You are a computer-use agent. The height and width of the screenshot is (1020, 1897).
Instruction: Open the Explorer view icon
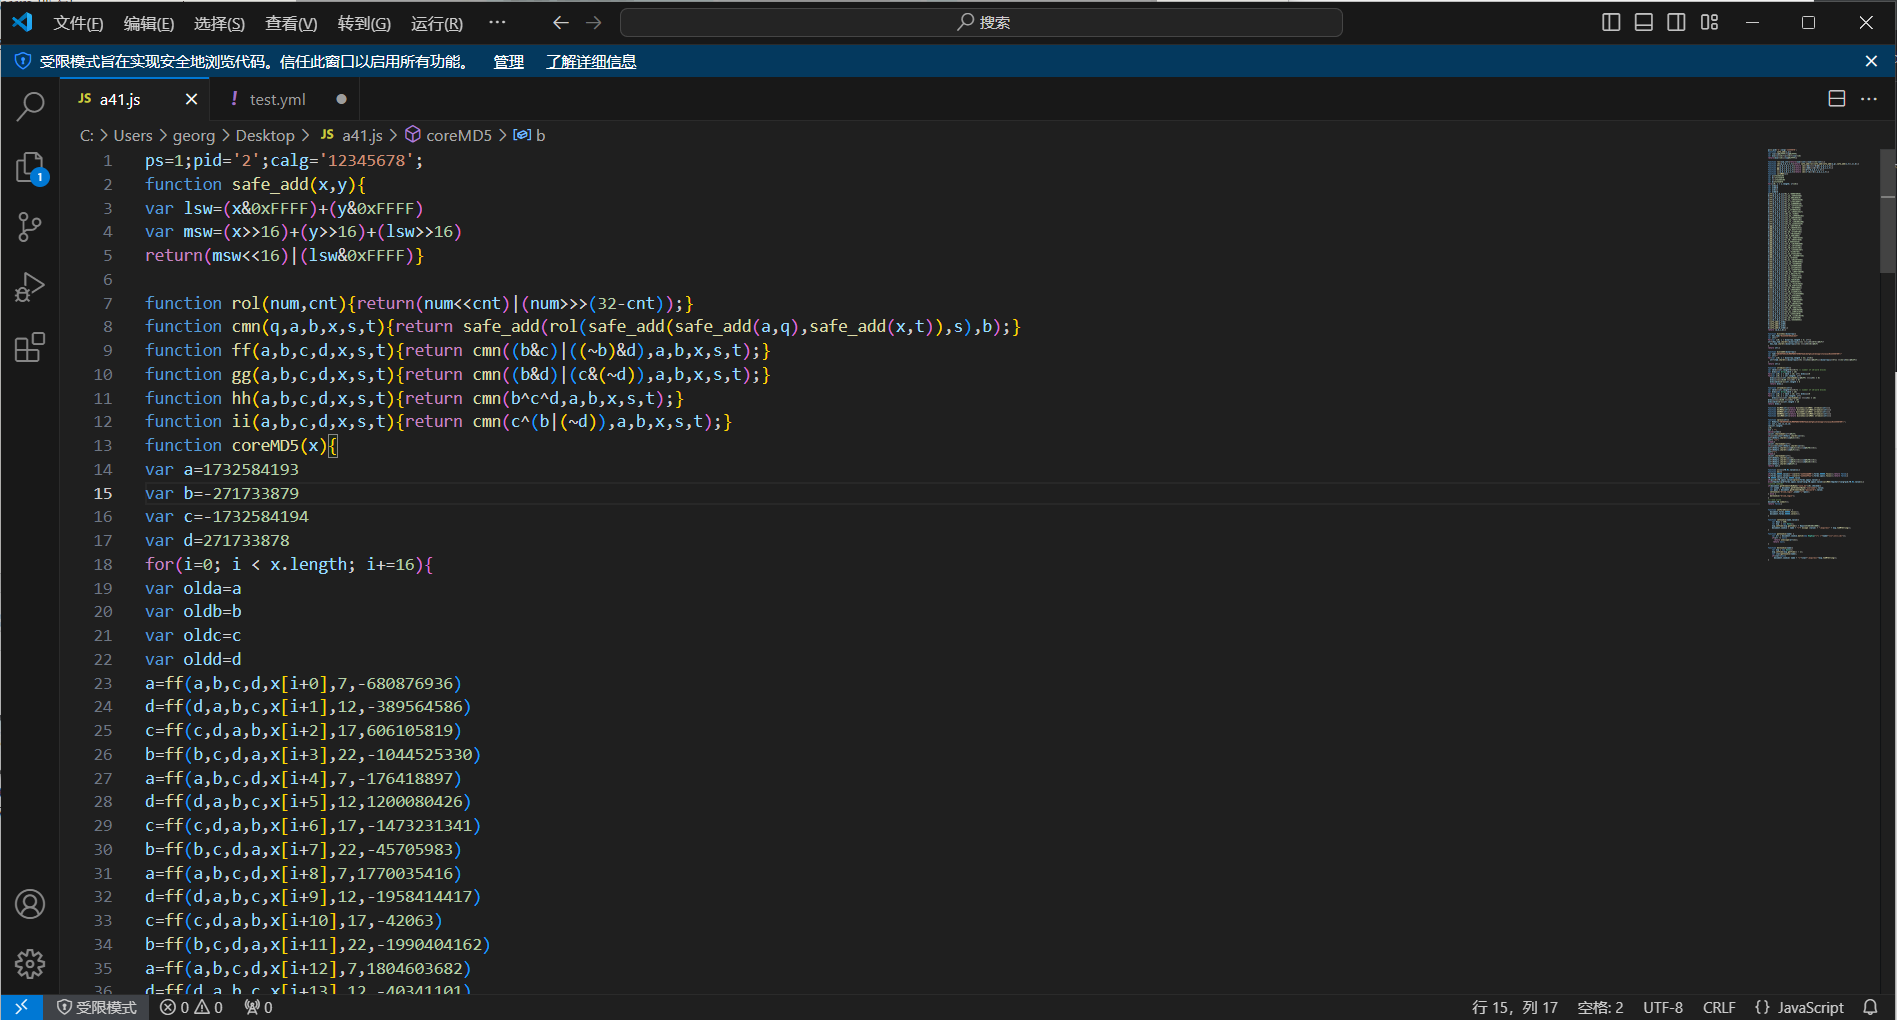pos(30,167)
